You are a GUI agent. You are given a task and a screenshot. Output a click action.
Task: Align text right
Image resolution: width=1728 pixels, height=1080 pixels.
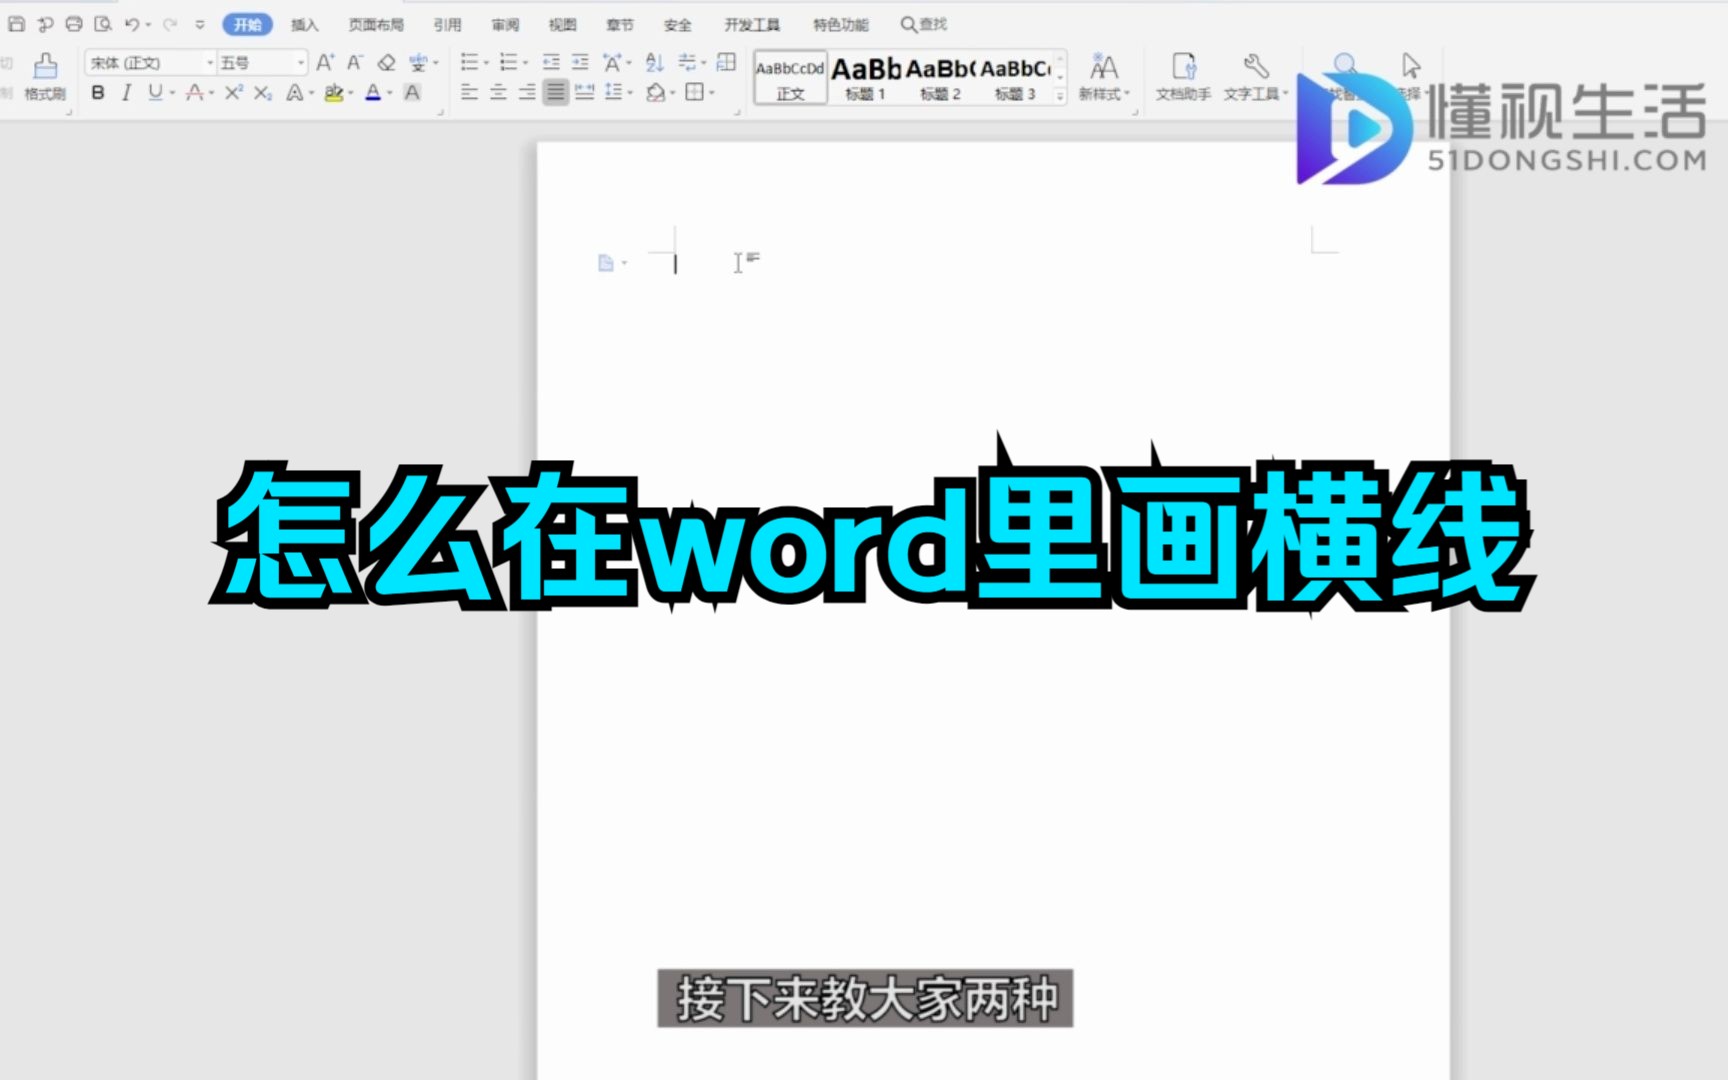[x=527, y=93]
